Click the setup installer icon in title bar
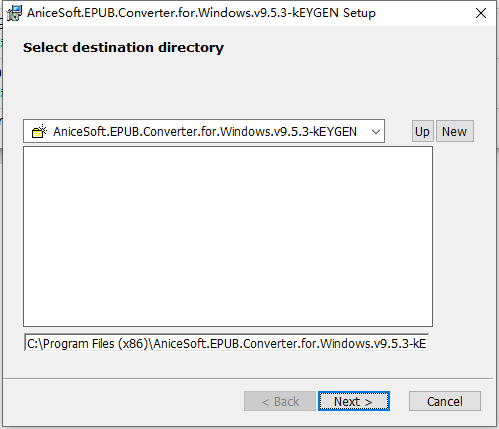This screenshot has width=499, height=429. [14, 13]
